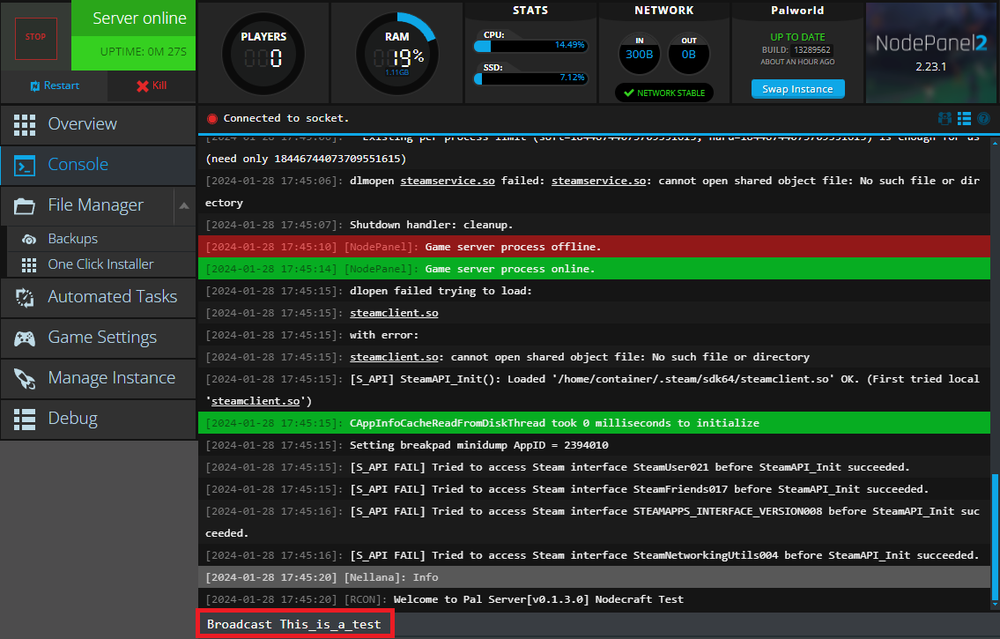Click the console help question mark icon
Viewport: 1000px width, 639px height.
click(983, 118)
